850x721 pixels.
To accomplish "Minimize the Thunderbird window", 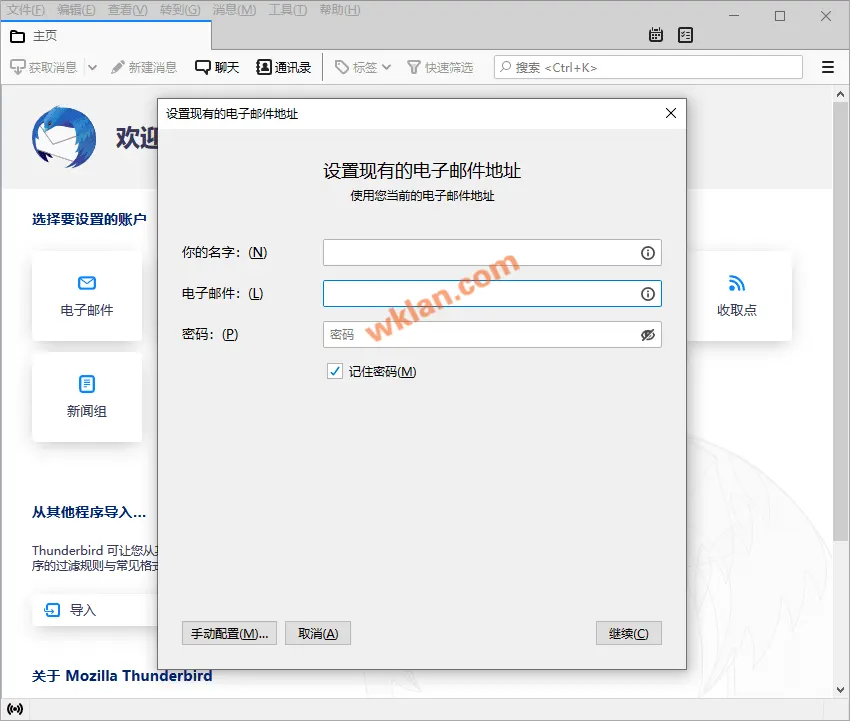I will [x=734, y=16].
